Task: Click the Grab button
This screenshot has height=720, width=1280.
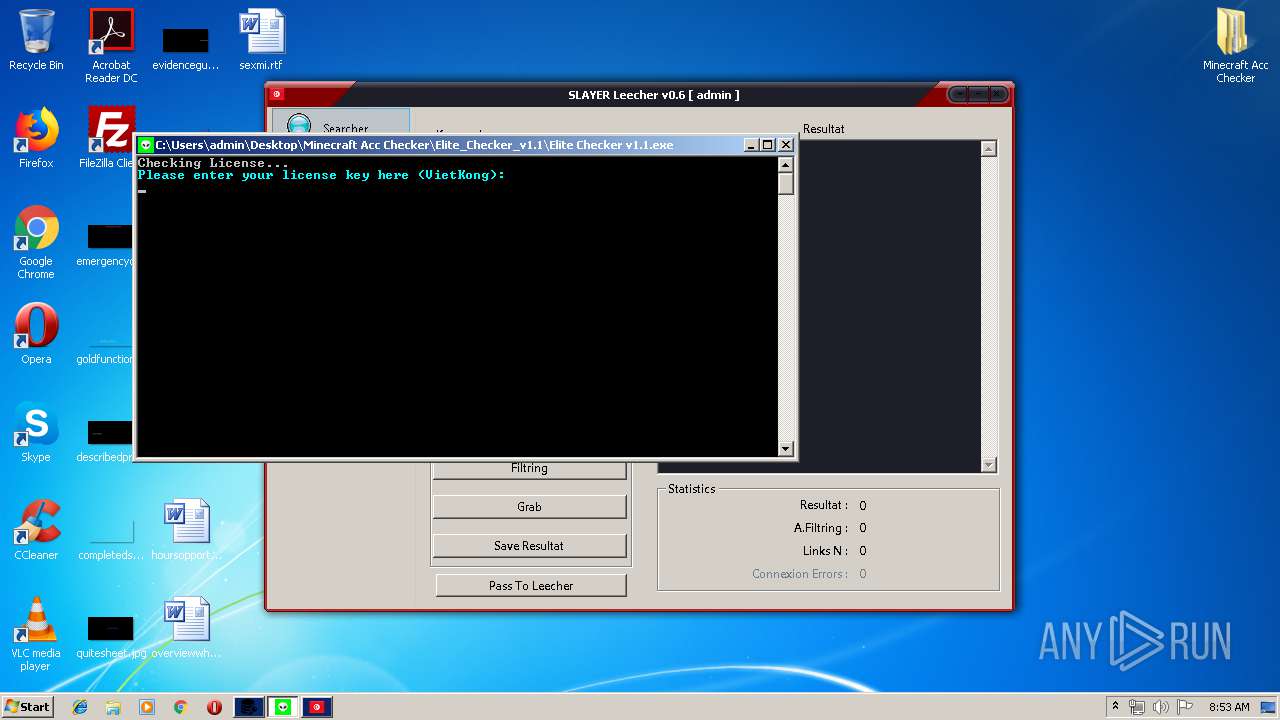Action: (529, 507)
